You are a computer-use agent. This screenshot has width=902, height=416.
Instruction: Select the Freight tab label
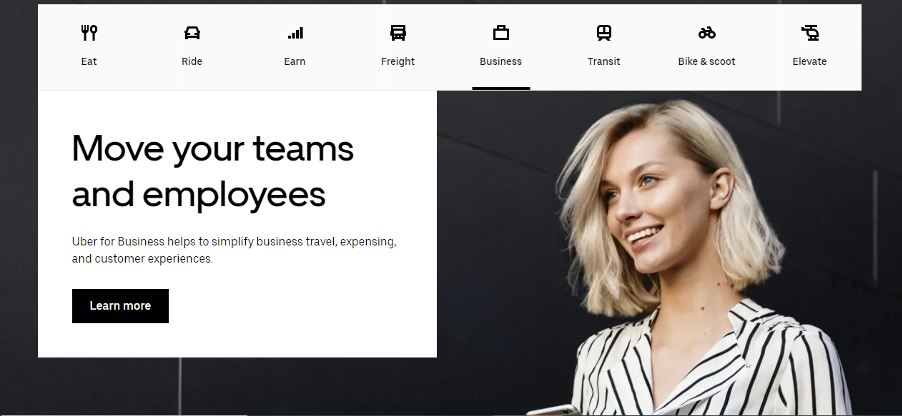pyautogui.click(x=398, y=61)
